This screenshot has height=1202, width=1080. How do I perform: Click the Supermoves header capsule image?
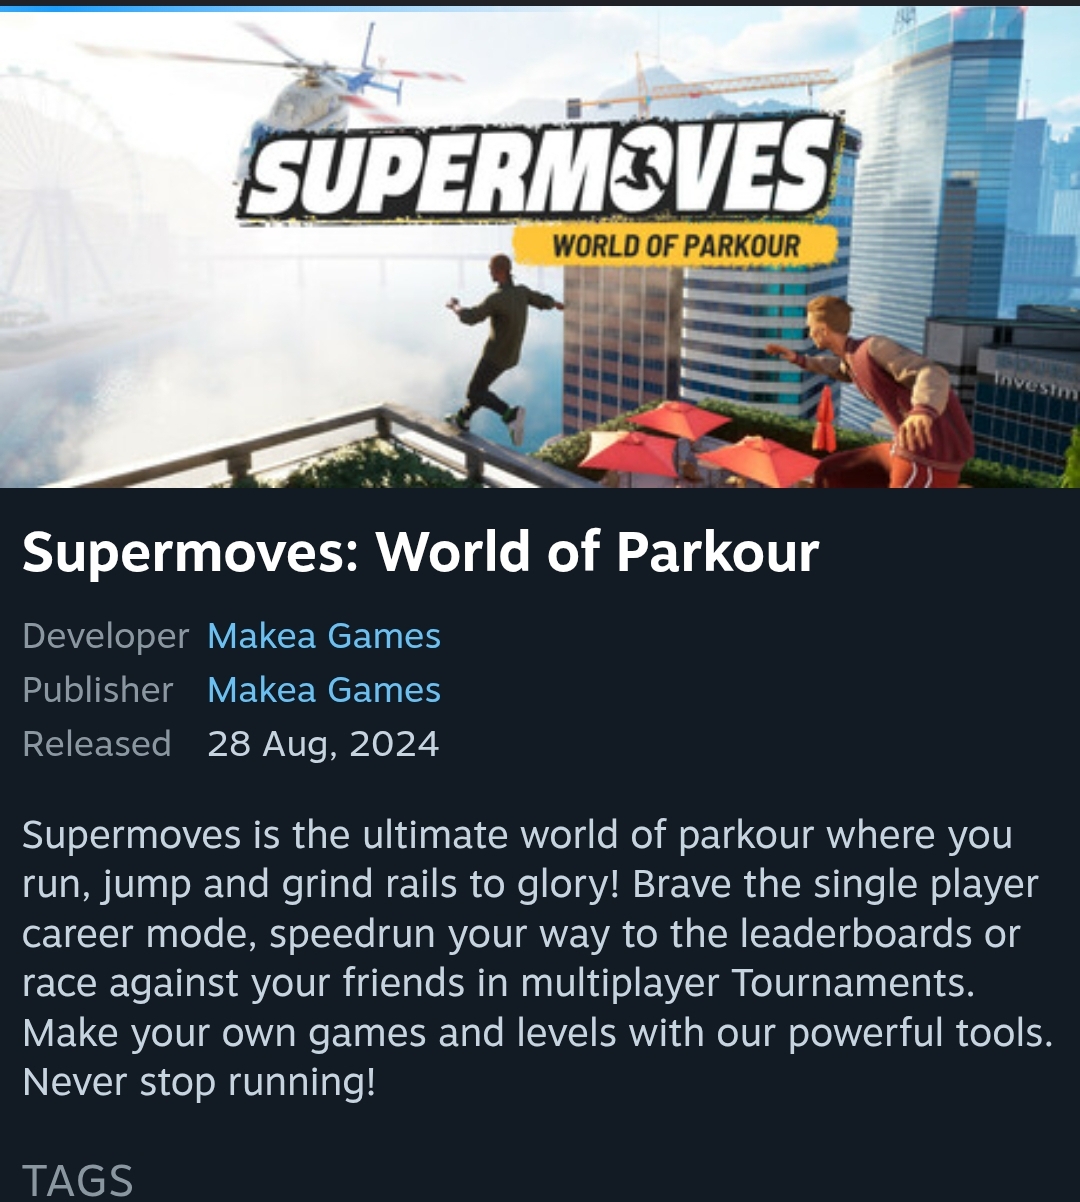(540, 247)
